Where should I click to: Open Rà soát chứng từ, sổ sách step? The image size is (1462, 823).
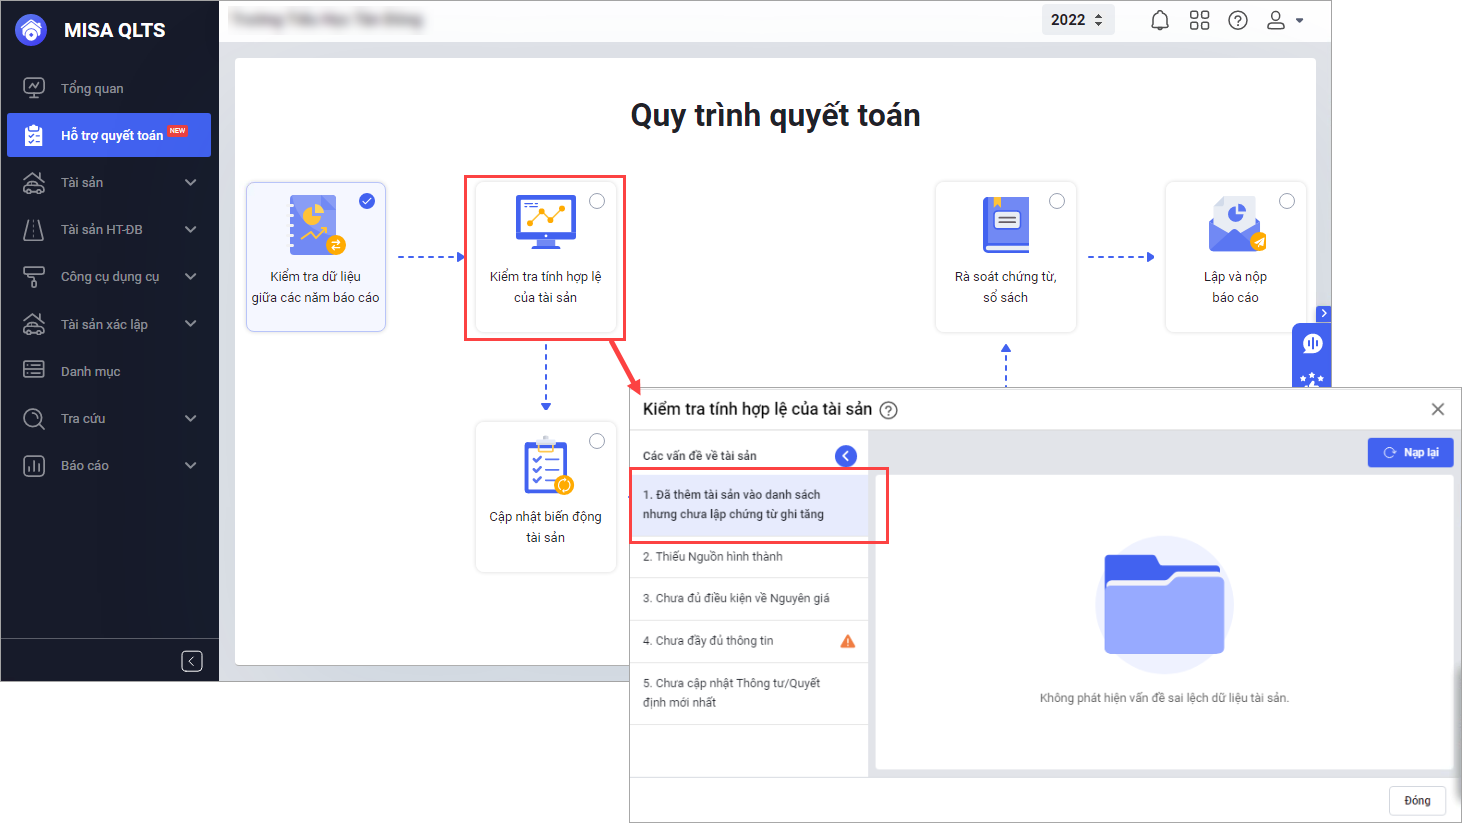point(1006,257)
